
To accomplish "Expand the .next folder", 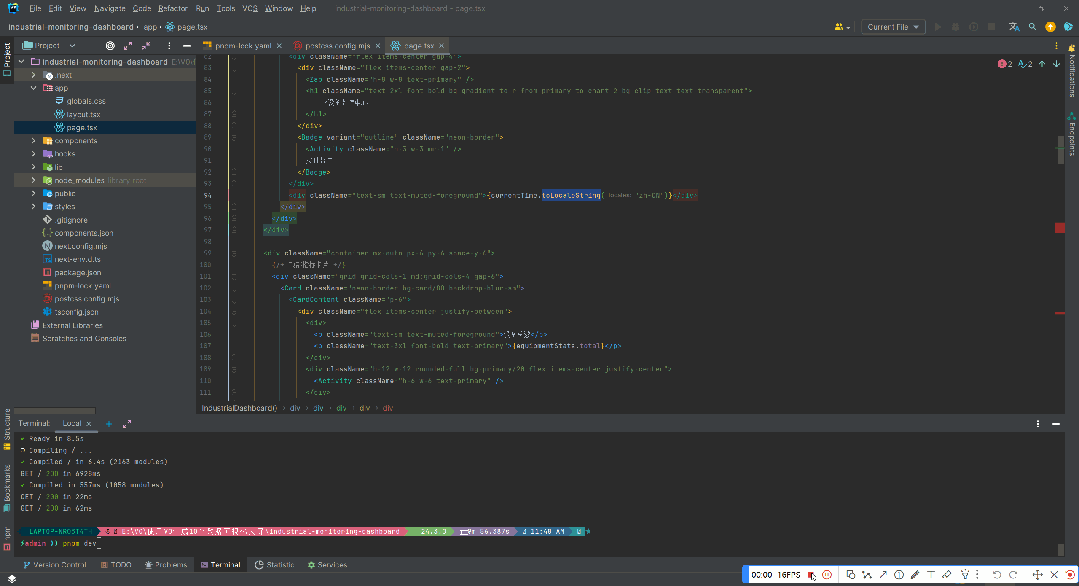I will pyautogui.click(x=34, y=75).
